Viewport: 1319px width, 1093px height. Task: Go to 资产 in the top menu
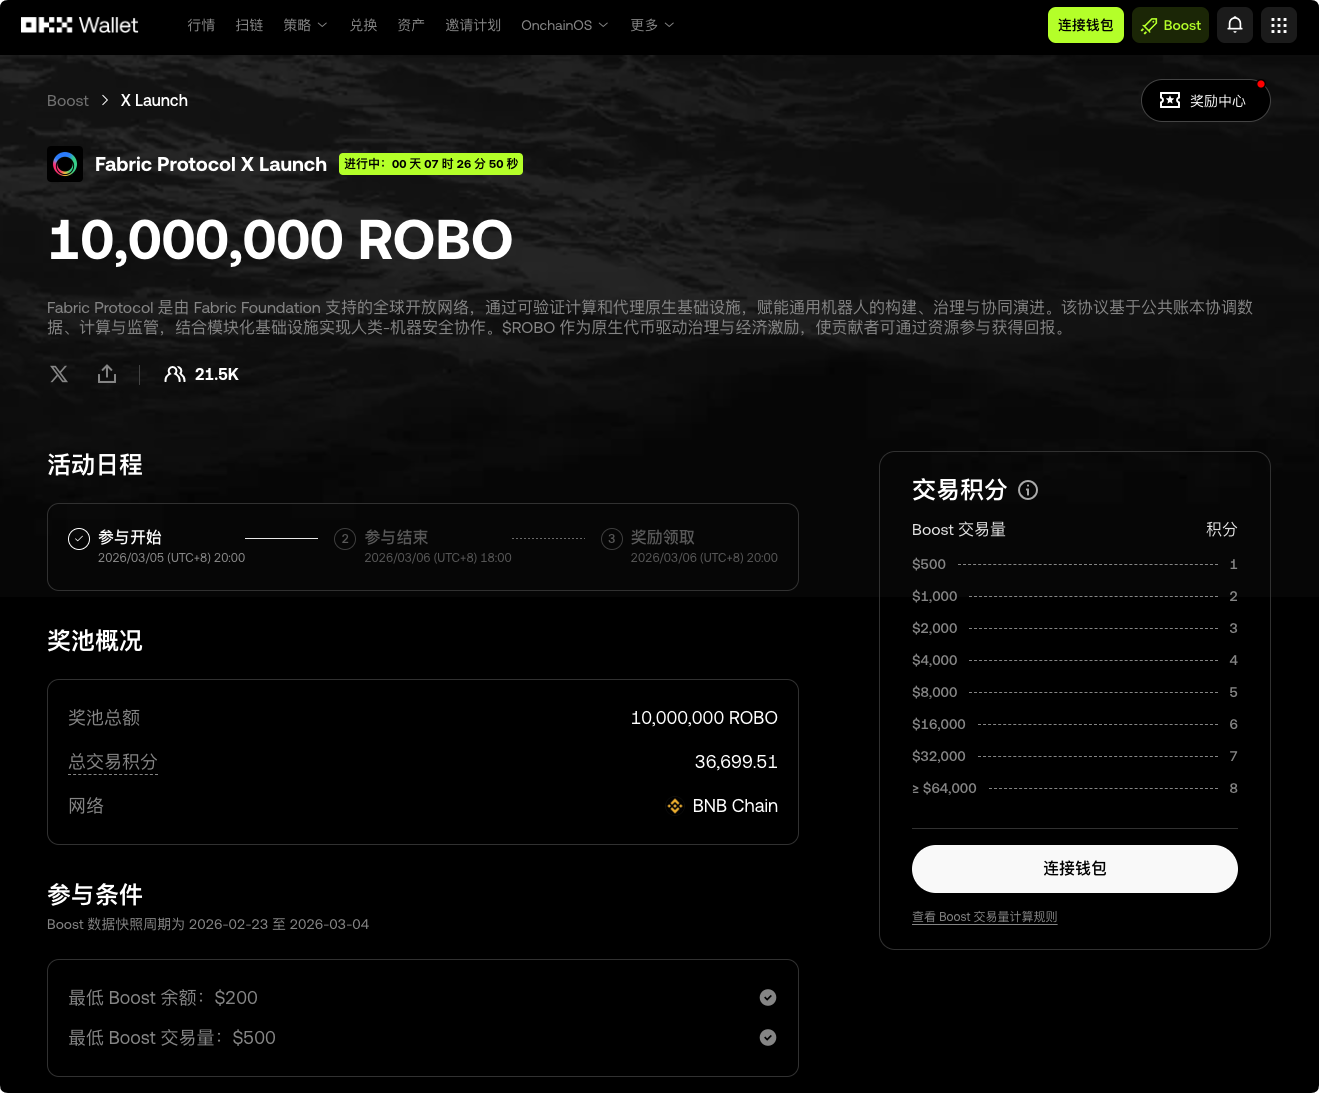410,25
